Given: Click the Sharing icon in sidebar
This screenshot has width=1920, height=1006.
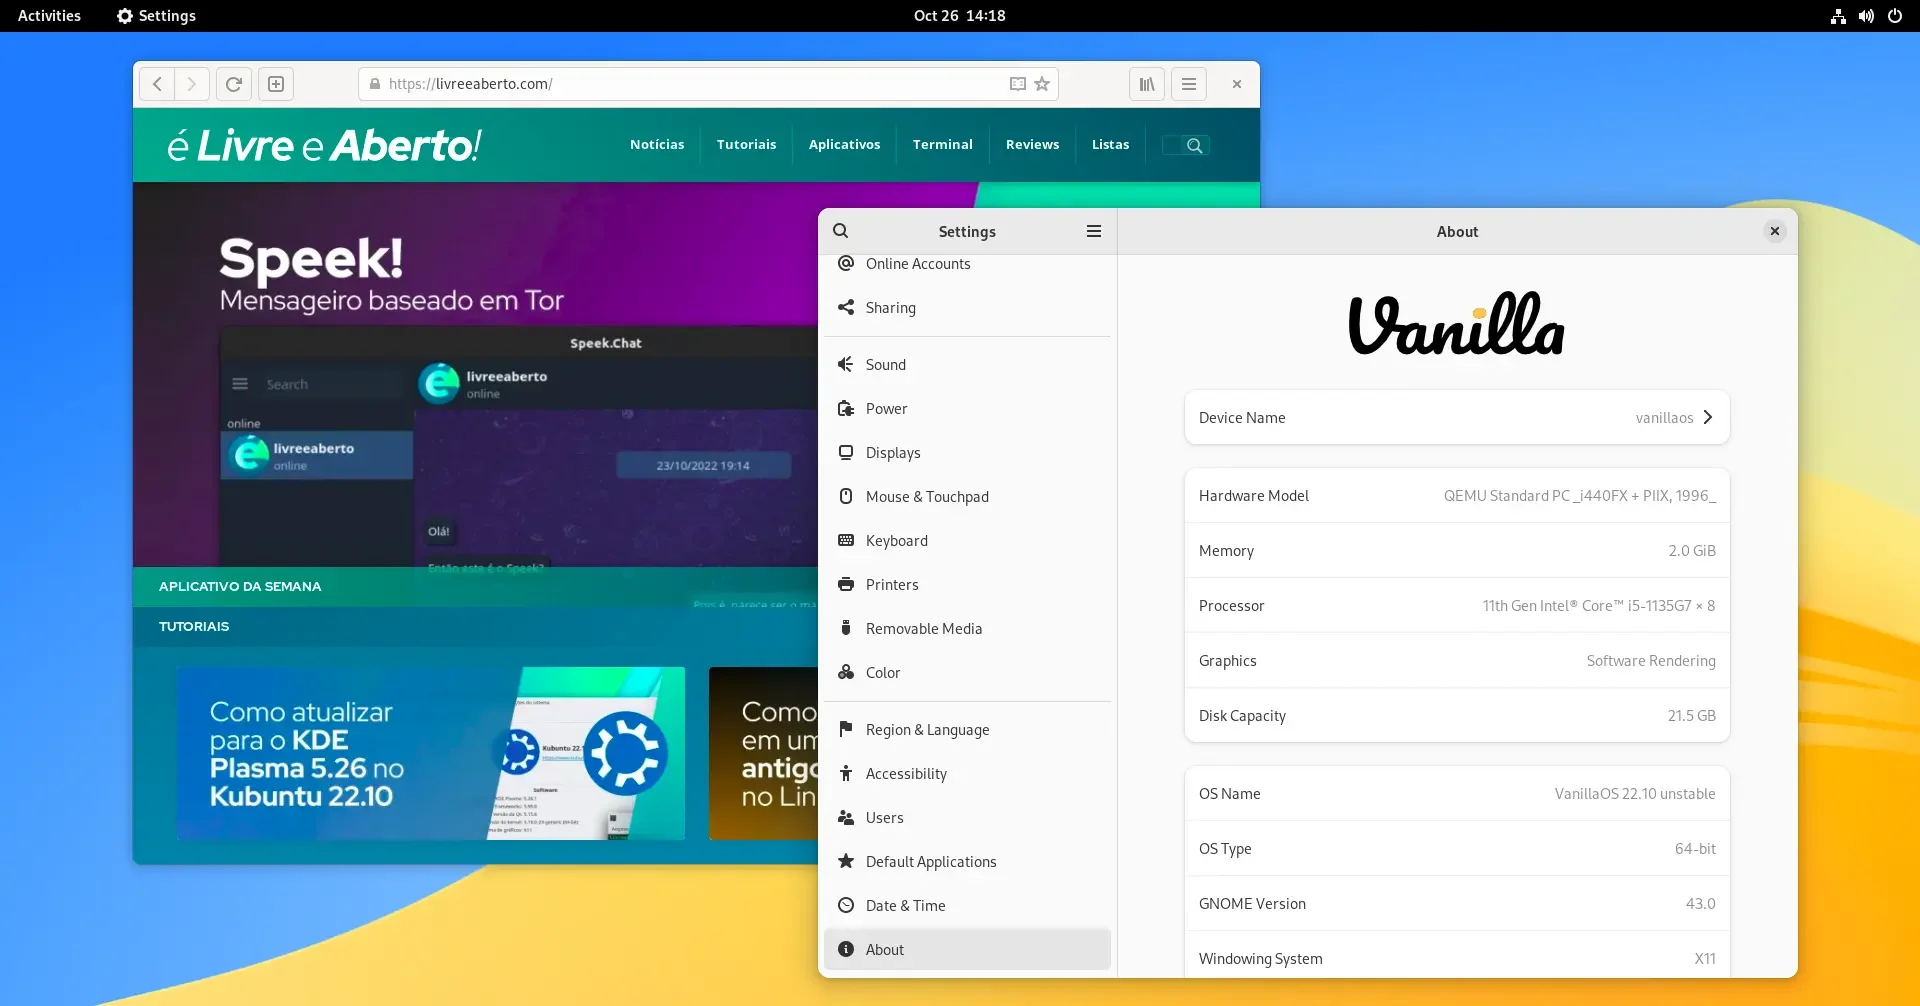Looking at the screenshot, I should tap(846, 307).
